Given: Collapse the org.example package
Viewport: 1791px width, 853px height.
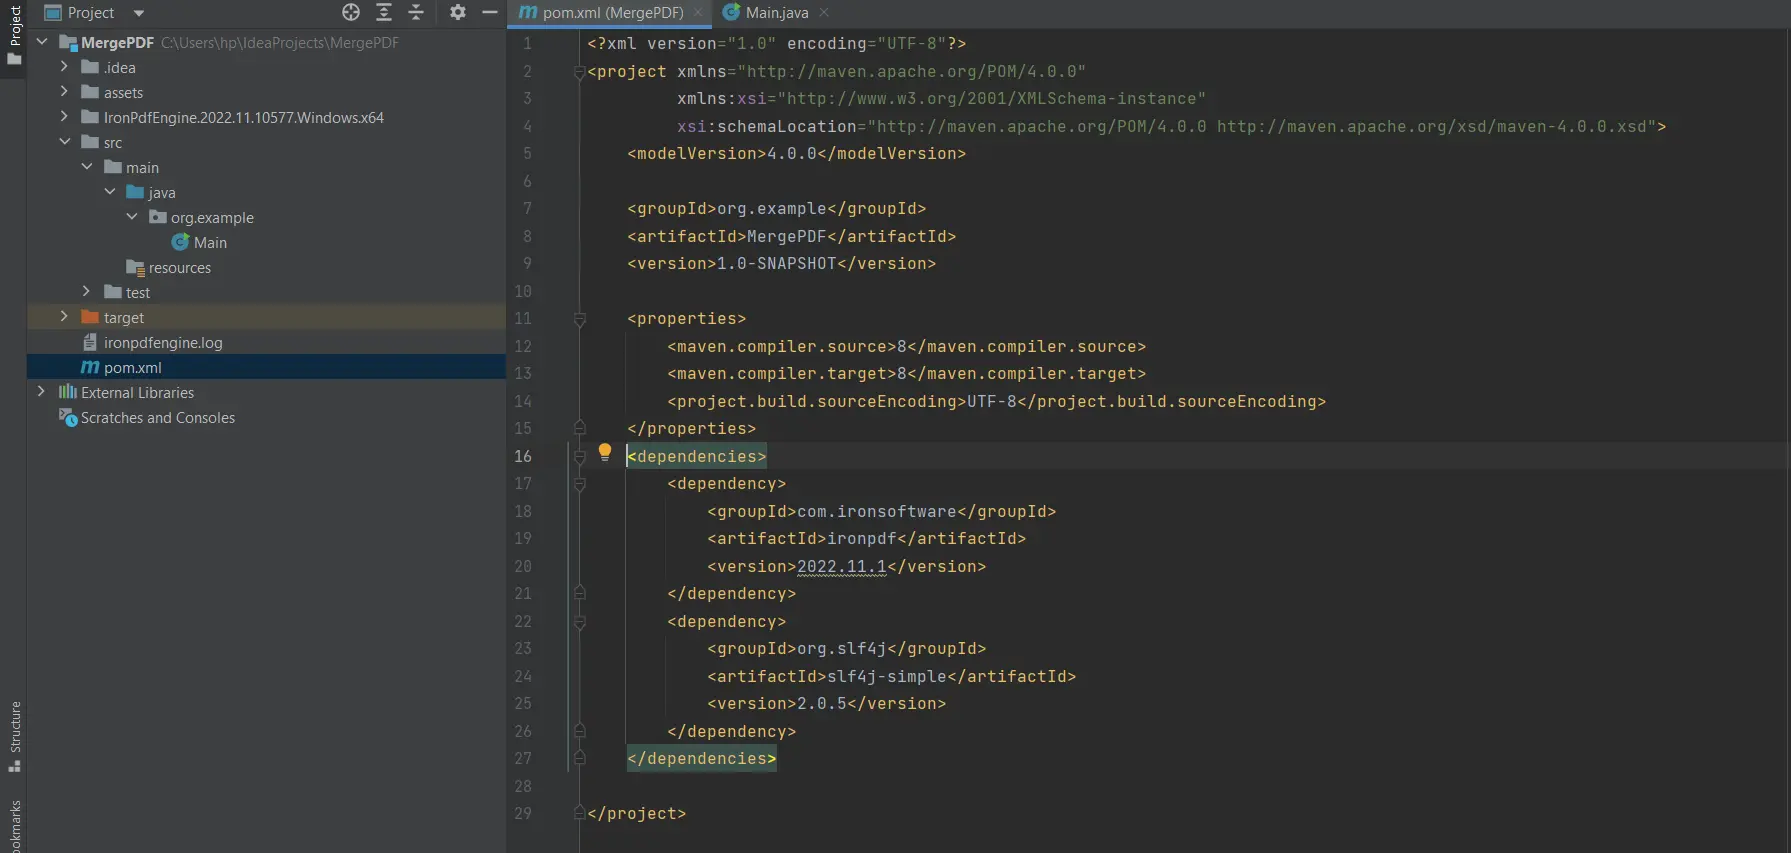Looking at the screenshot, I should coord(132,217).
